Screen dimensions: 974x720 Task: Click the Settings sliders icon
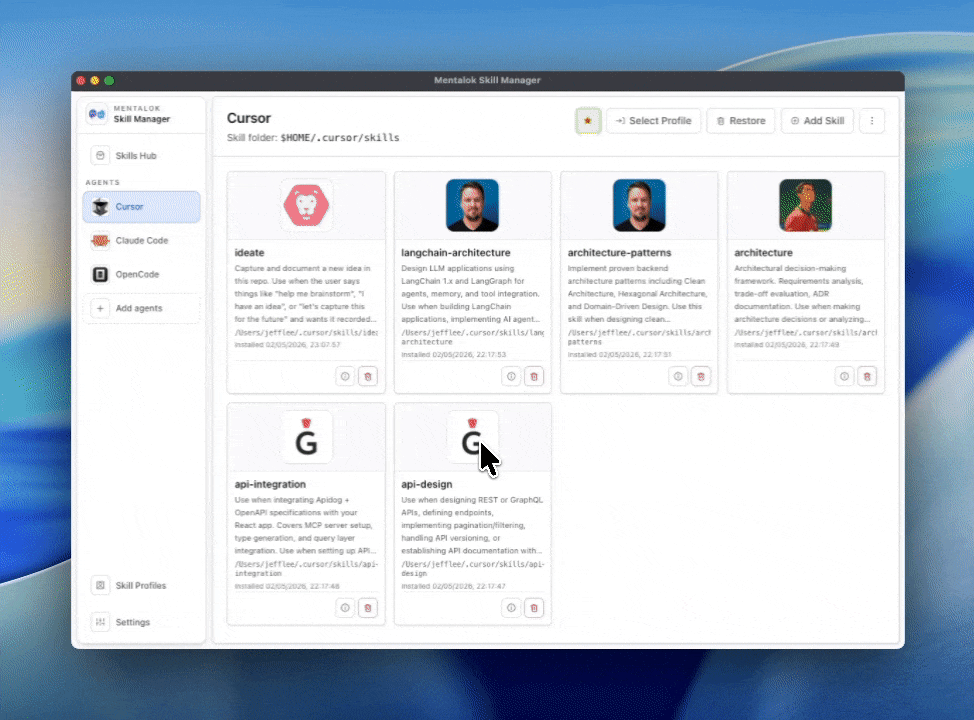tap(100, 622)
